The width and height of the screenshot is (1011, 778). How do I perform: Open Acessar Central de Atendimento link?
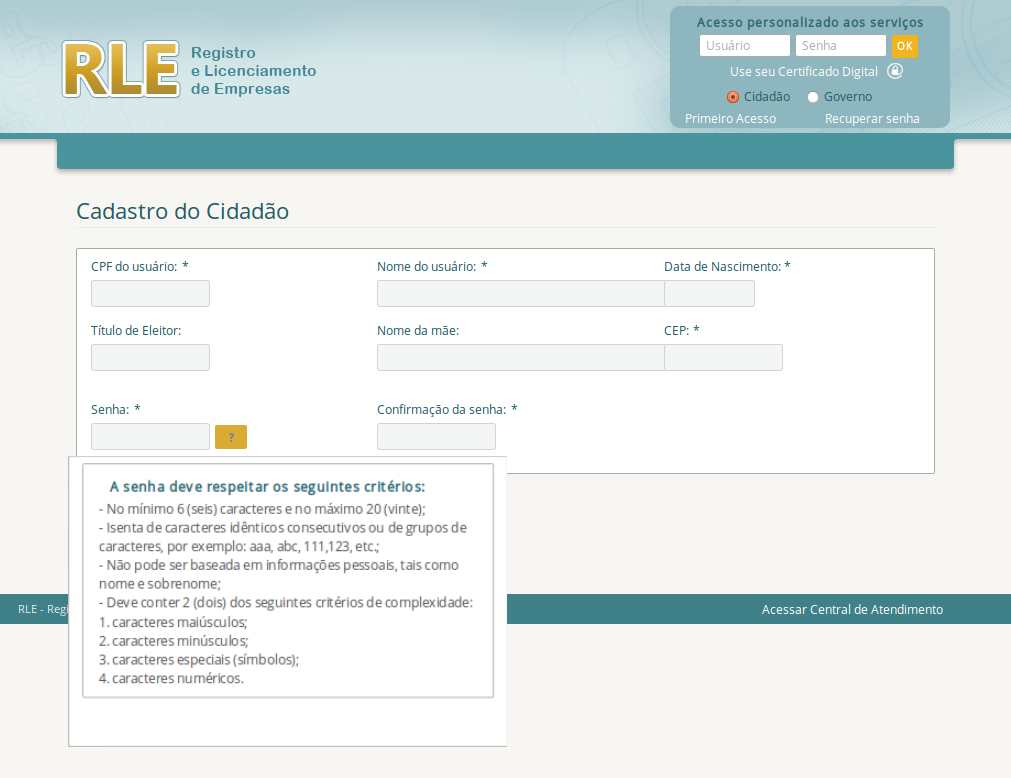pos(852,609)
